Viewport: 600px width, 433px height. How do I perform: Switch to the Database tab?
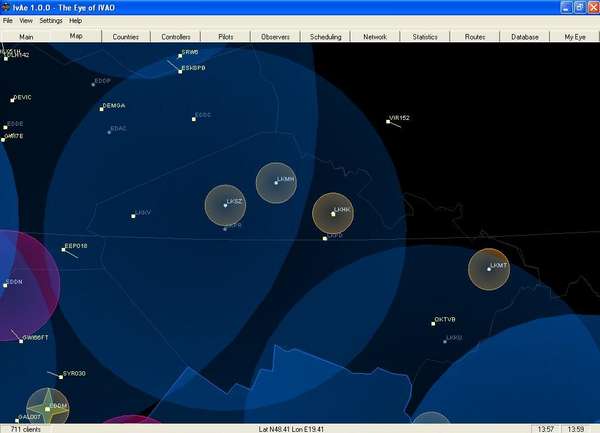click(525, 37)
